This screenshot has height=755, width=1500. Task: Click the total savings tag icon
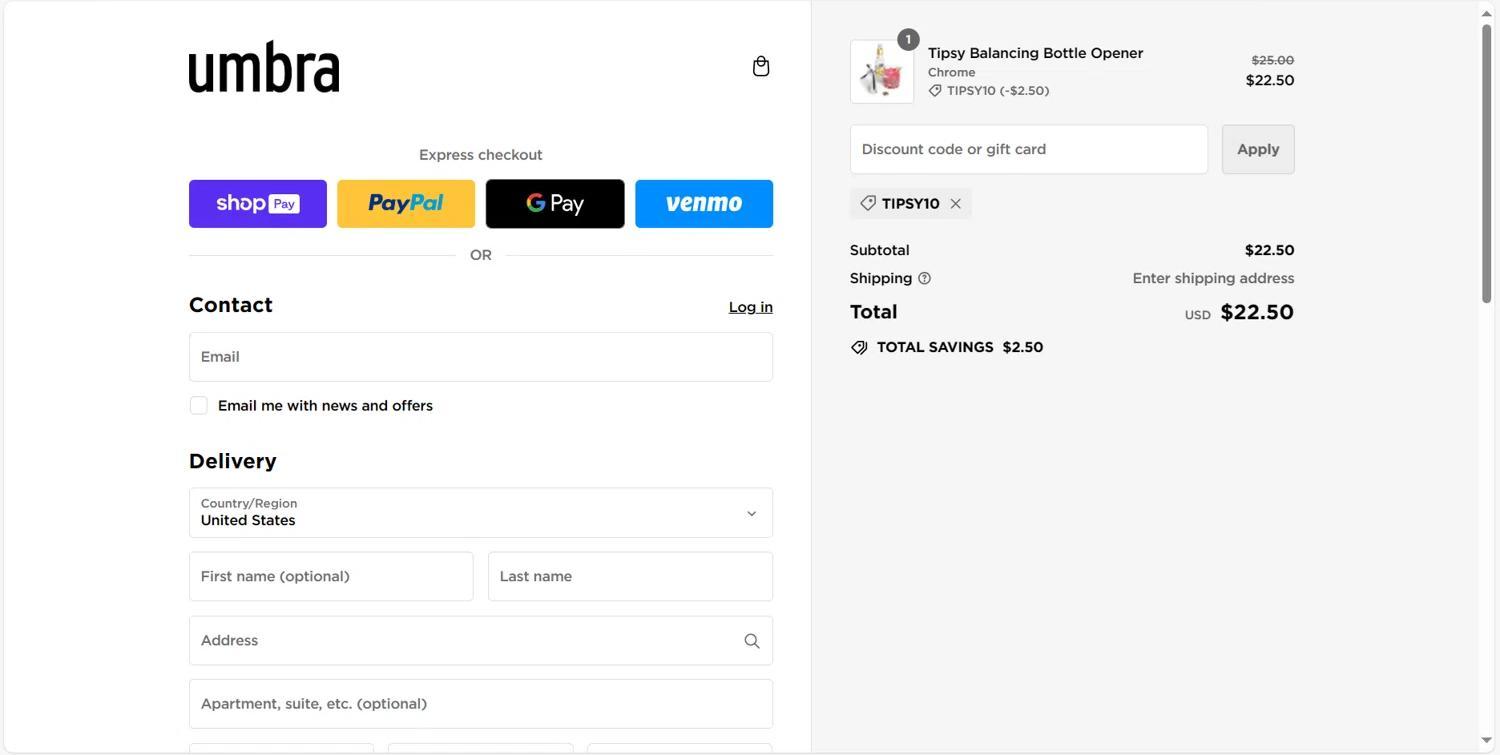click(x=859, y=348)
